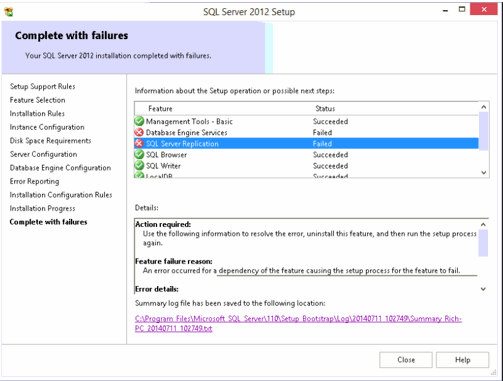Click green check icon beside SQL Browser
Image resolution: width=503 pixels, height=381 pixels.
139,155
